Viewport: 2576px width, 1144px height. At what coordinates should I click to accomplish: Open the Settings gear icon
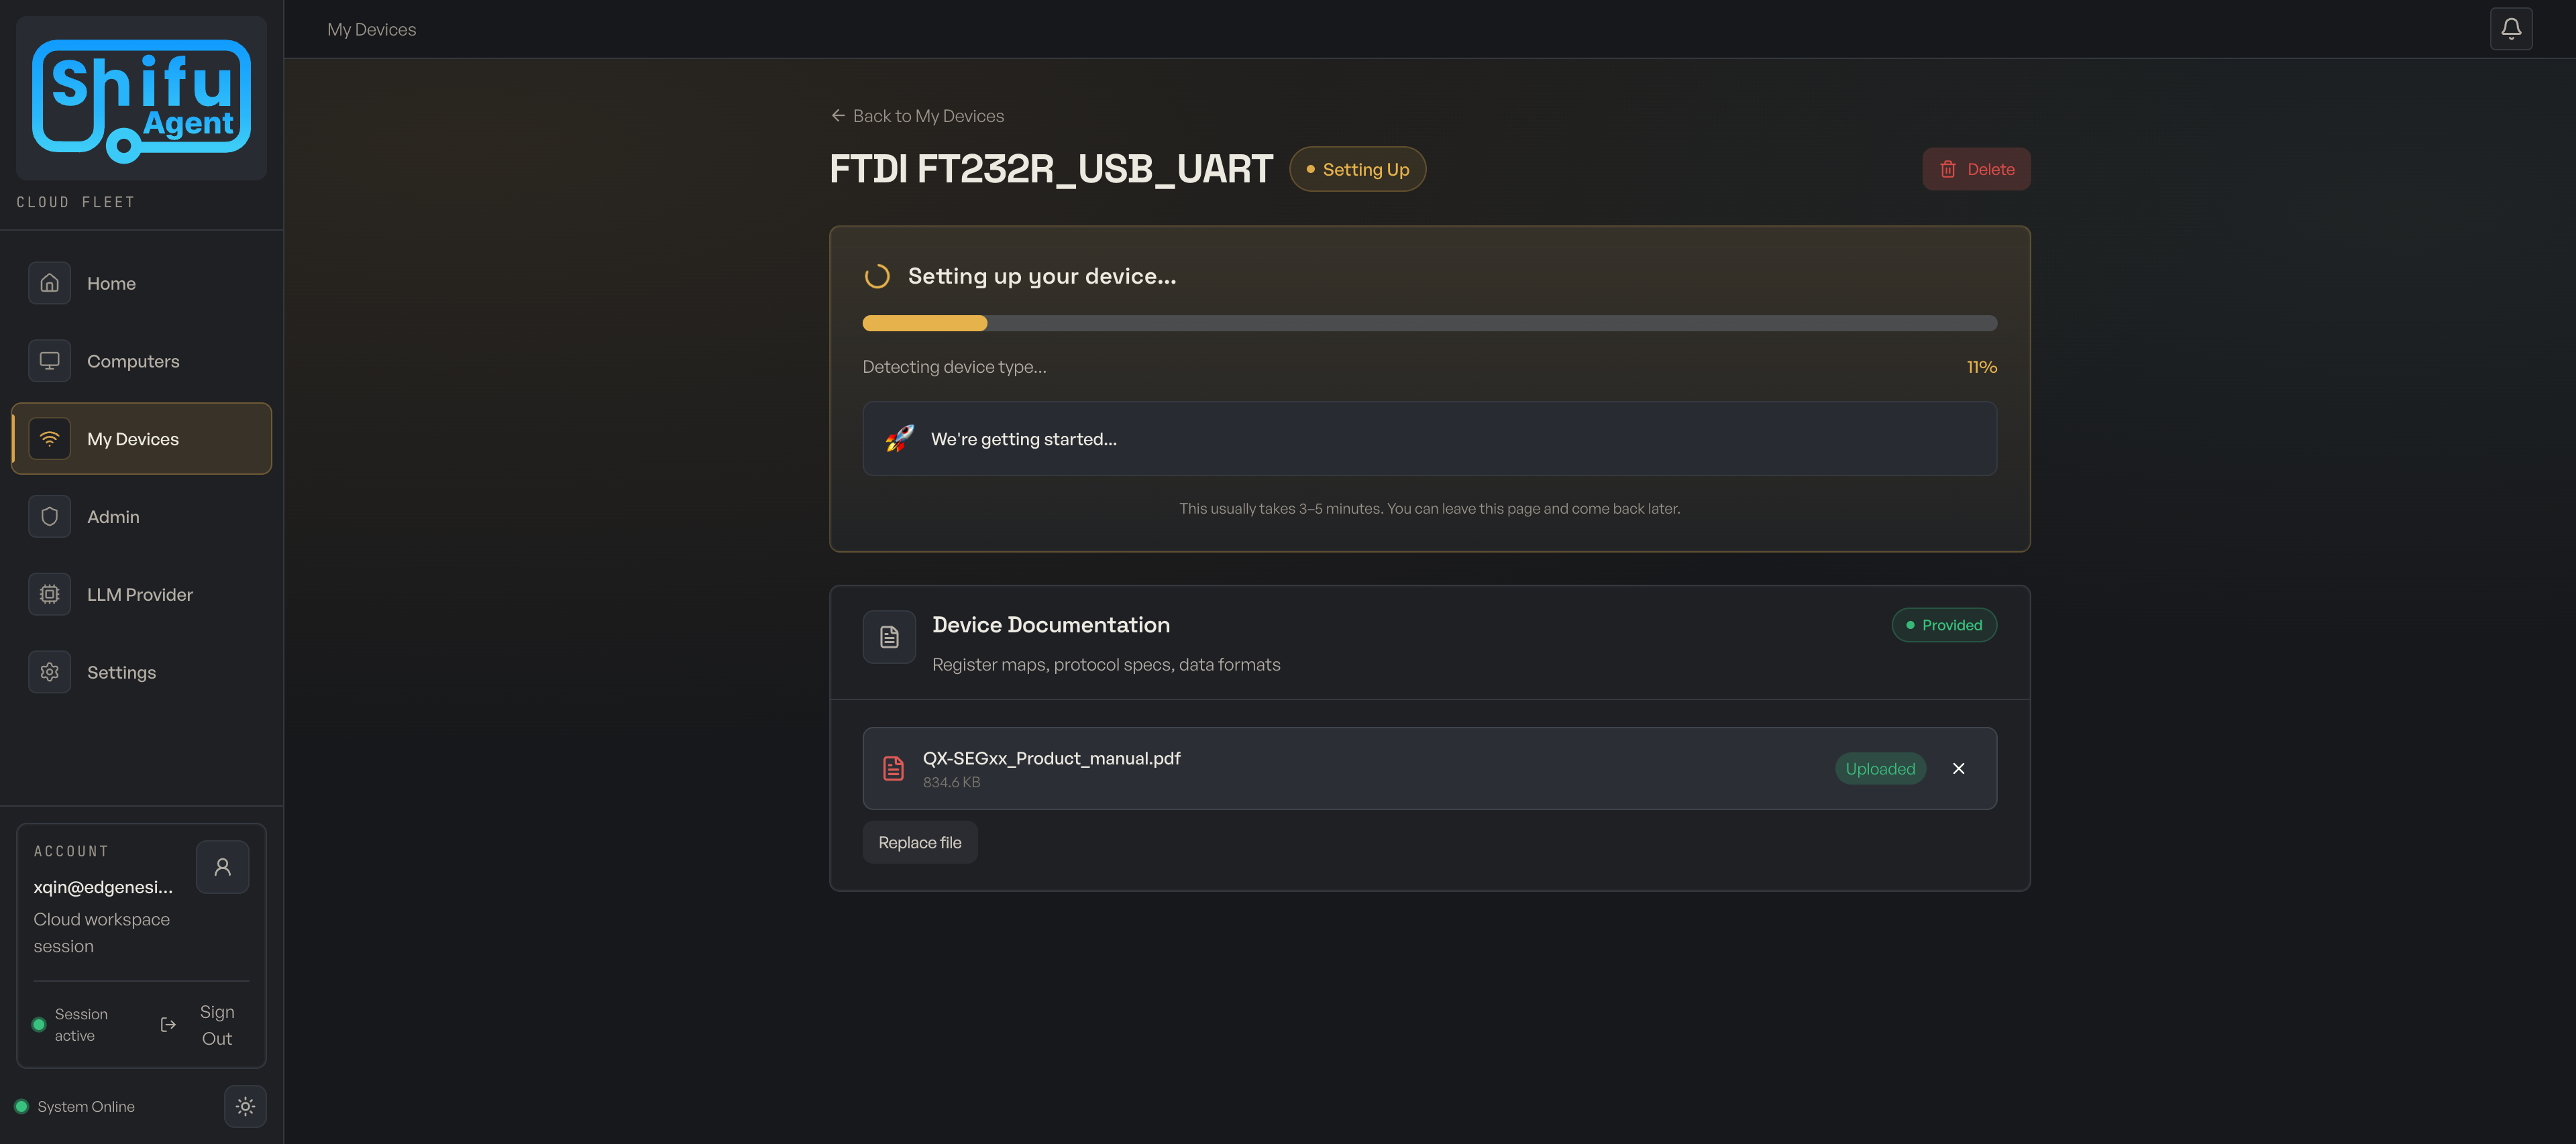pos(49,671)
